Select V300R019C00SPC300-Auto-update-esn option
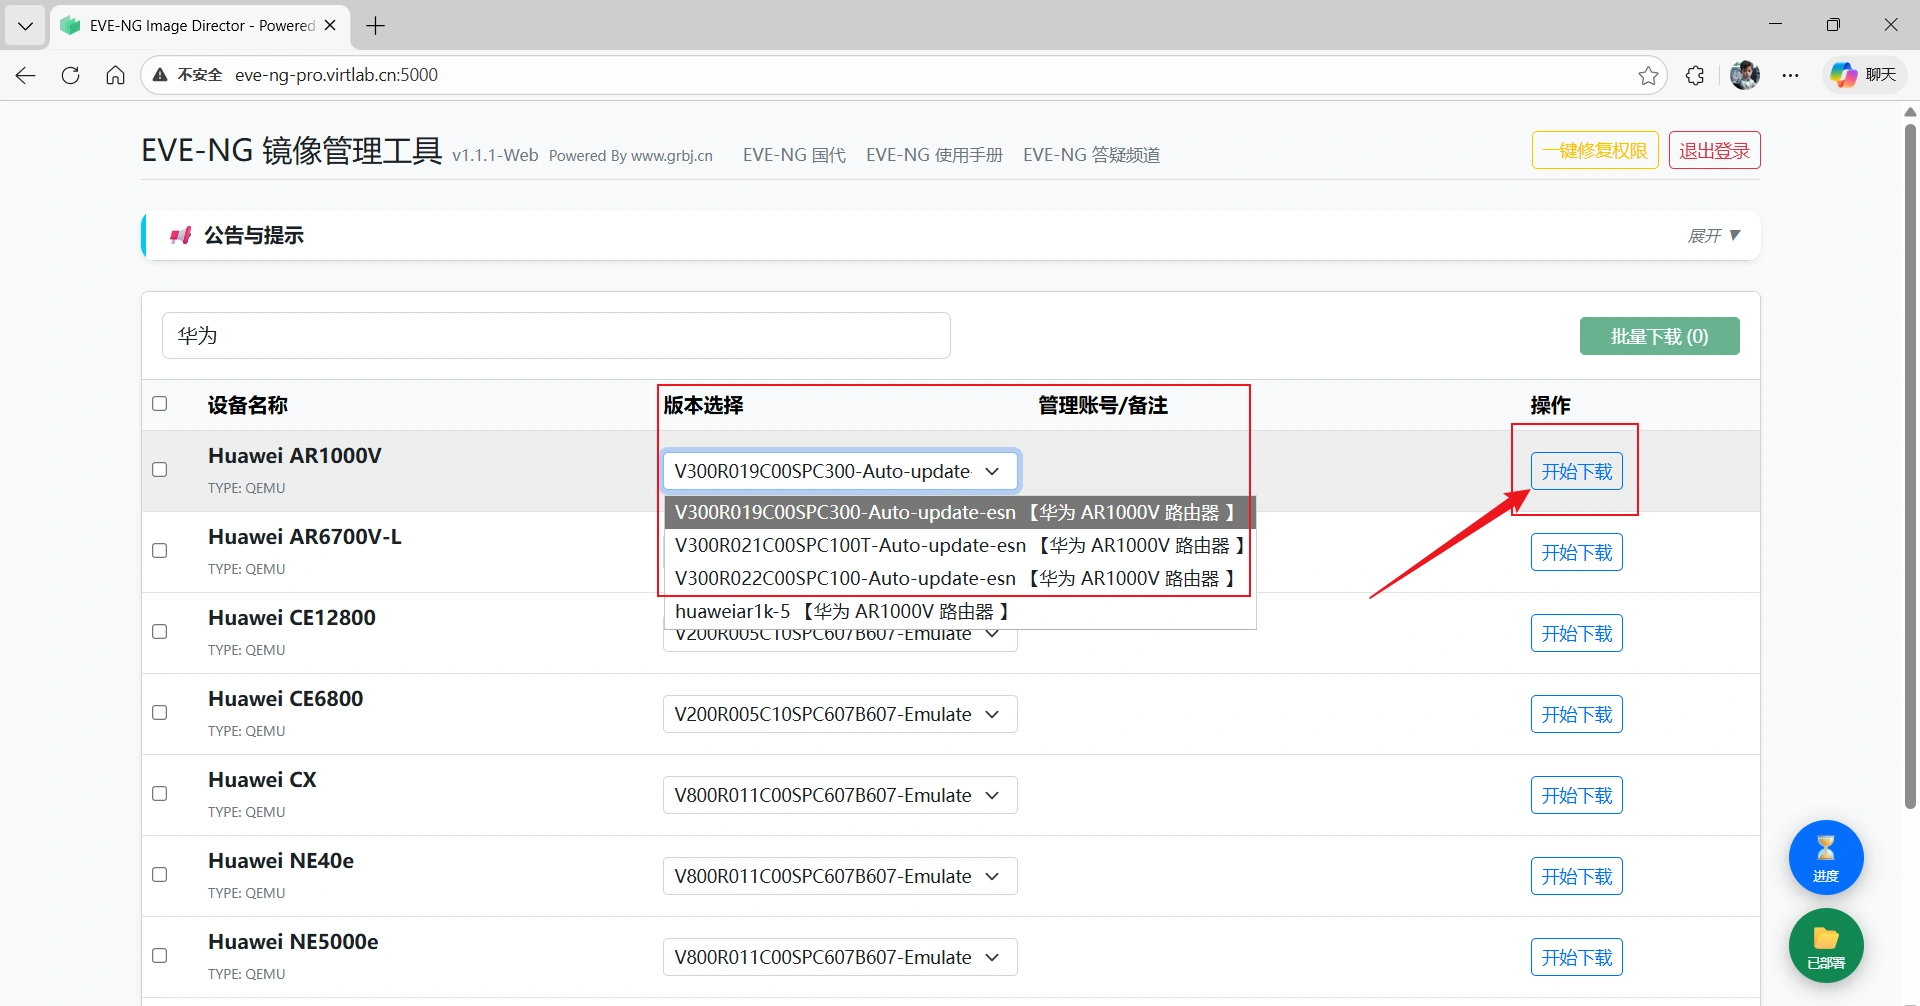 click(x=960, y=512)
